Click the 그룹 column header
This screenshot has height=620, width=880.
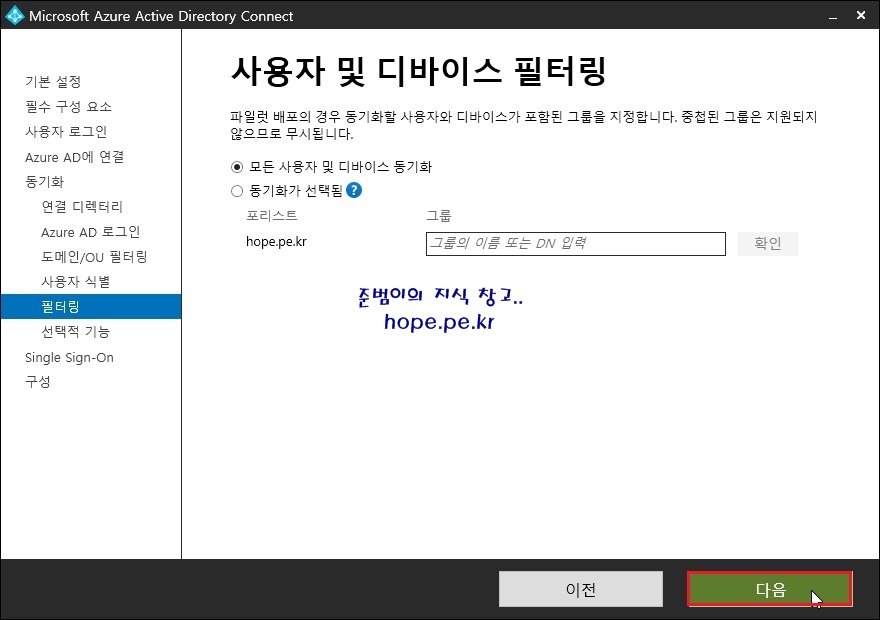pyautogui.click(x=439, y=215)
